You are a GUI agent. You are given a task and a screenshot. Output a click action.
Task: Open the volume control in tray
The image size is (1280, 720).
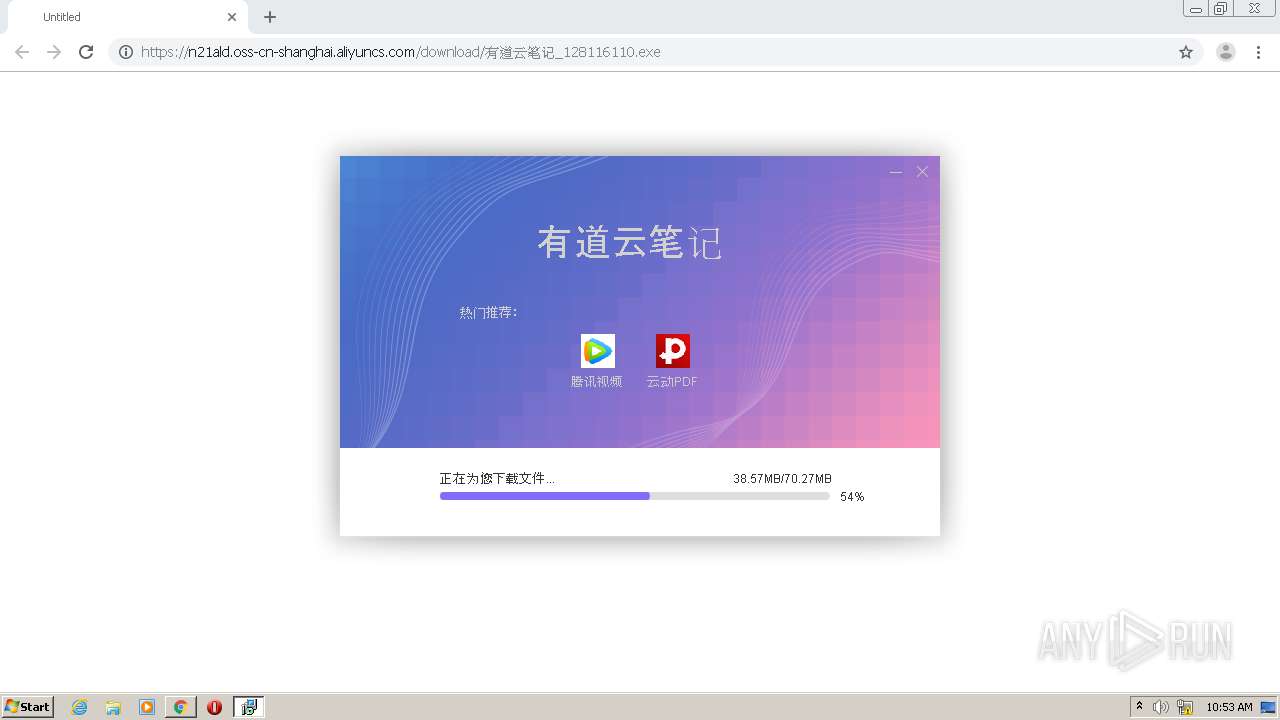tap(1161, 707)
